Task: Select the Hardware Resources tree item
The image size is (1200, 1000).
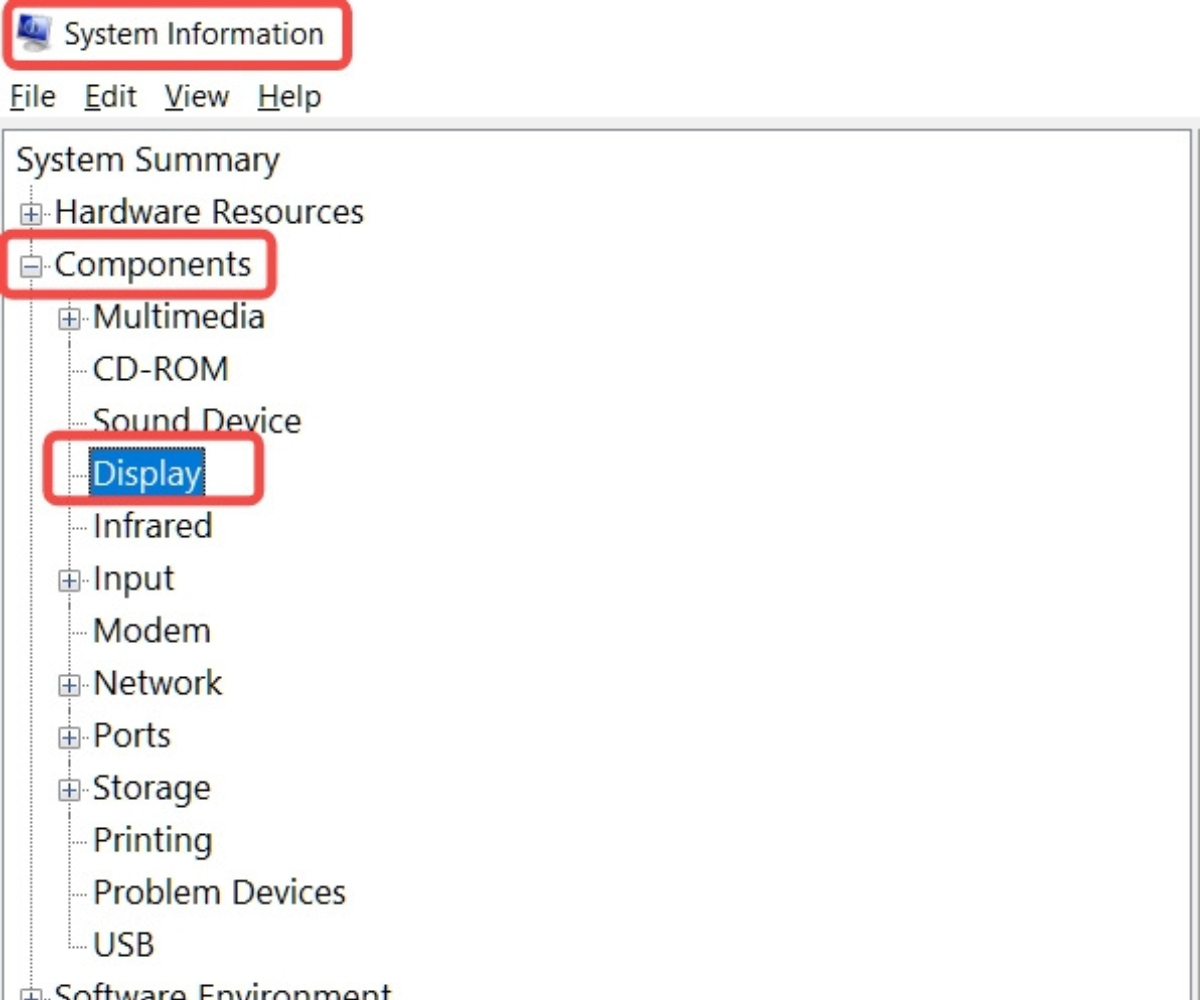Action: pyautogui.click(x=209, y=212)
